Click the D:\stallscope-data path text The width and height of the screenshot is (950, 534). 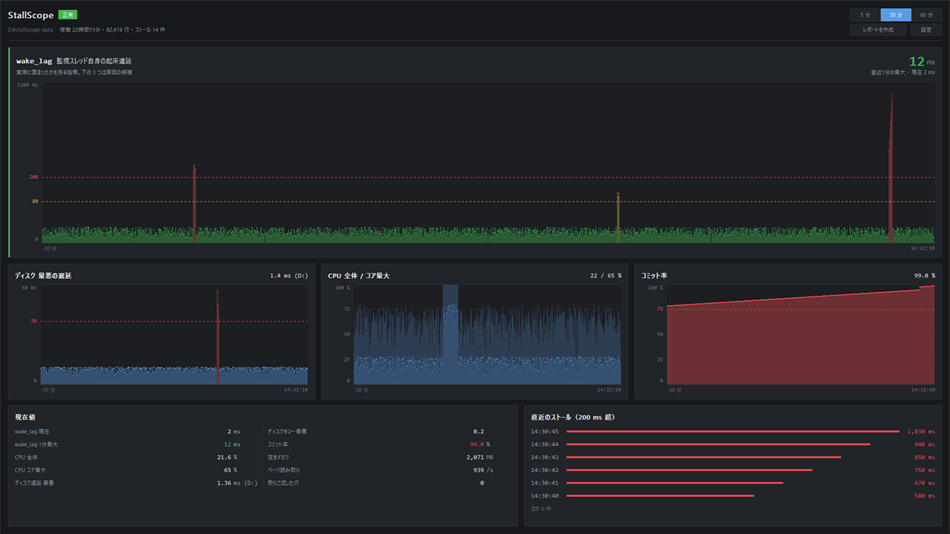[30, 30]
